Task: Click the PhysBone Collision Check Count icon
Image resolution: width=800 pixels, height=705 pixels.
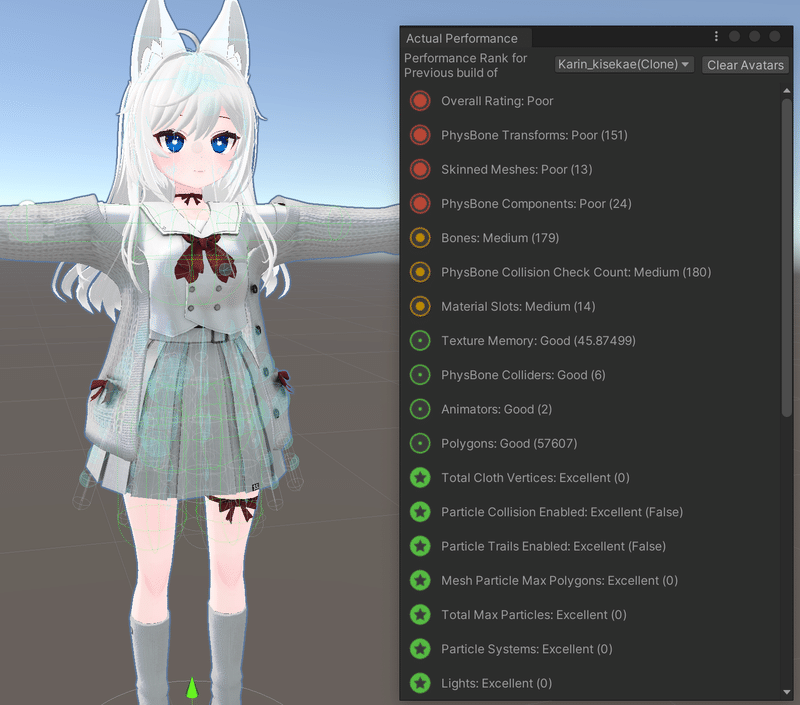Action: point(421,272)
